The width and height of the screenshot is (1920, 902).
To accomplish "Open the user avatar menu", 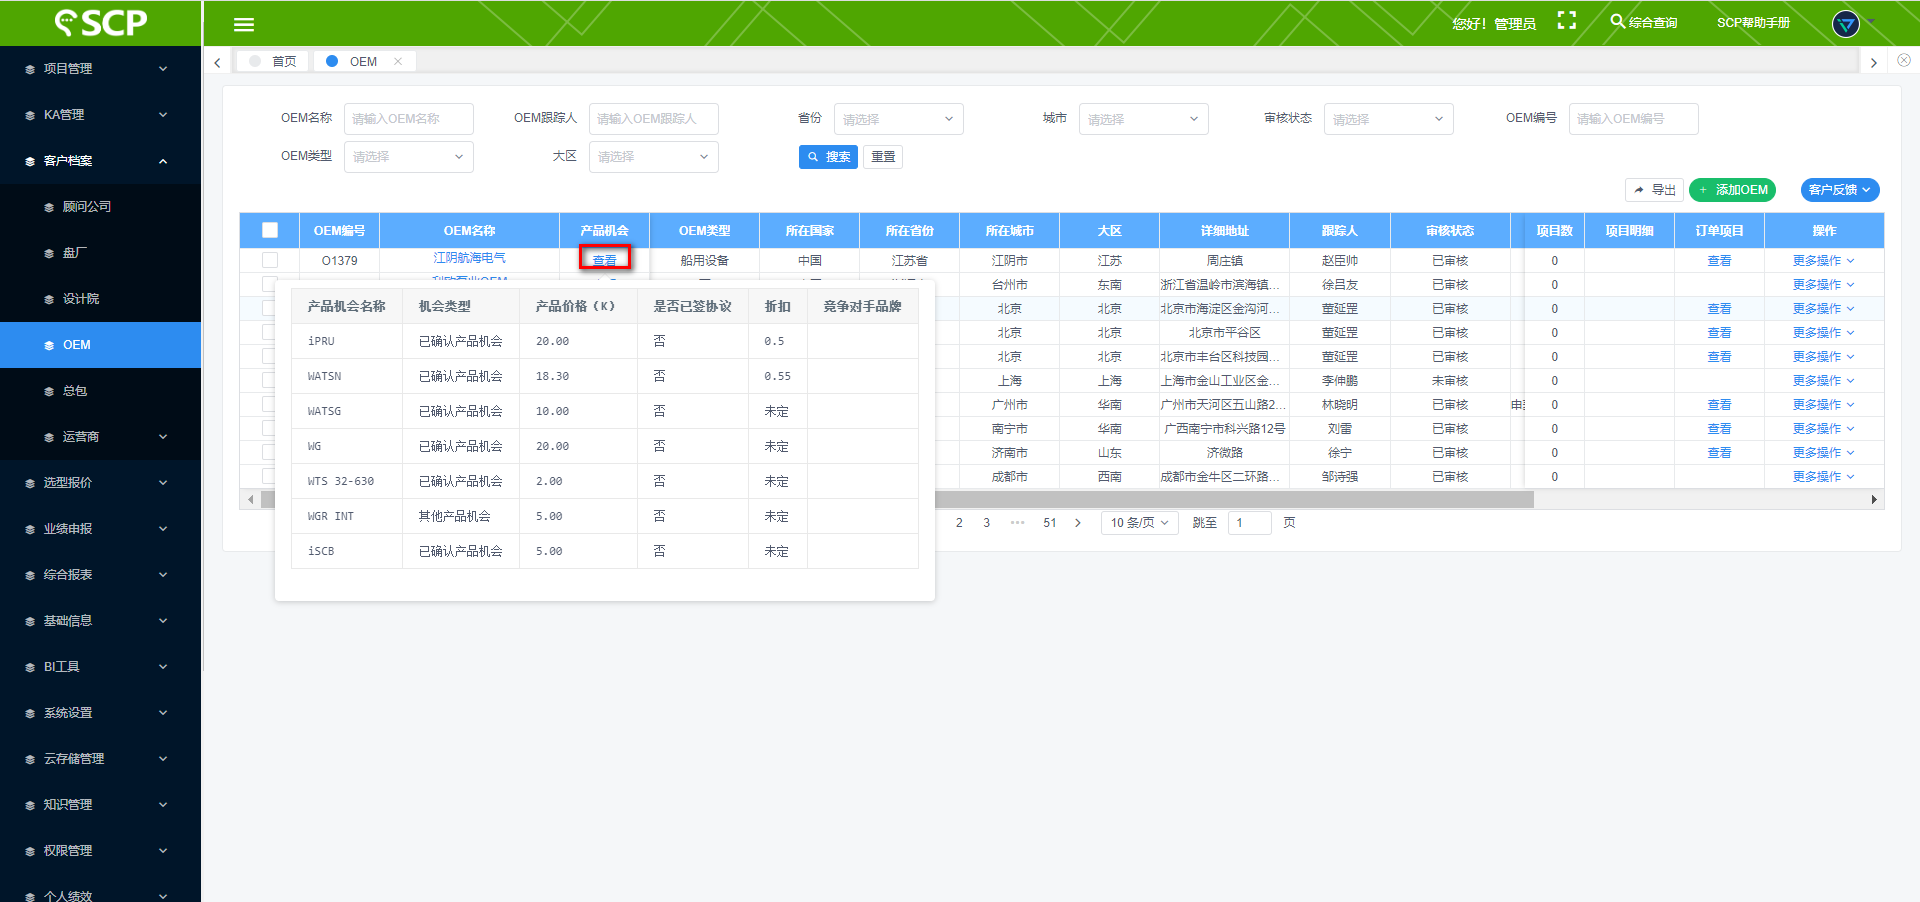I will pyautogui.click(x=1845, y=24).
